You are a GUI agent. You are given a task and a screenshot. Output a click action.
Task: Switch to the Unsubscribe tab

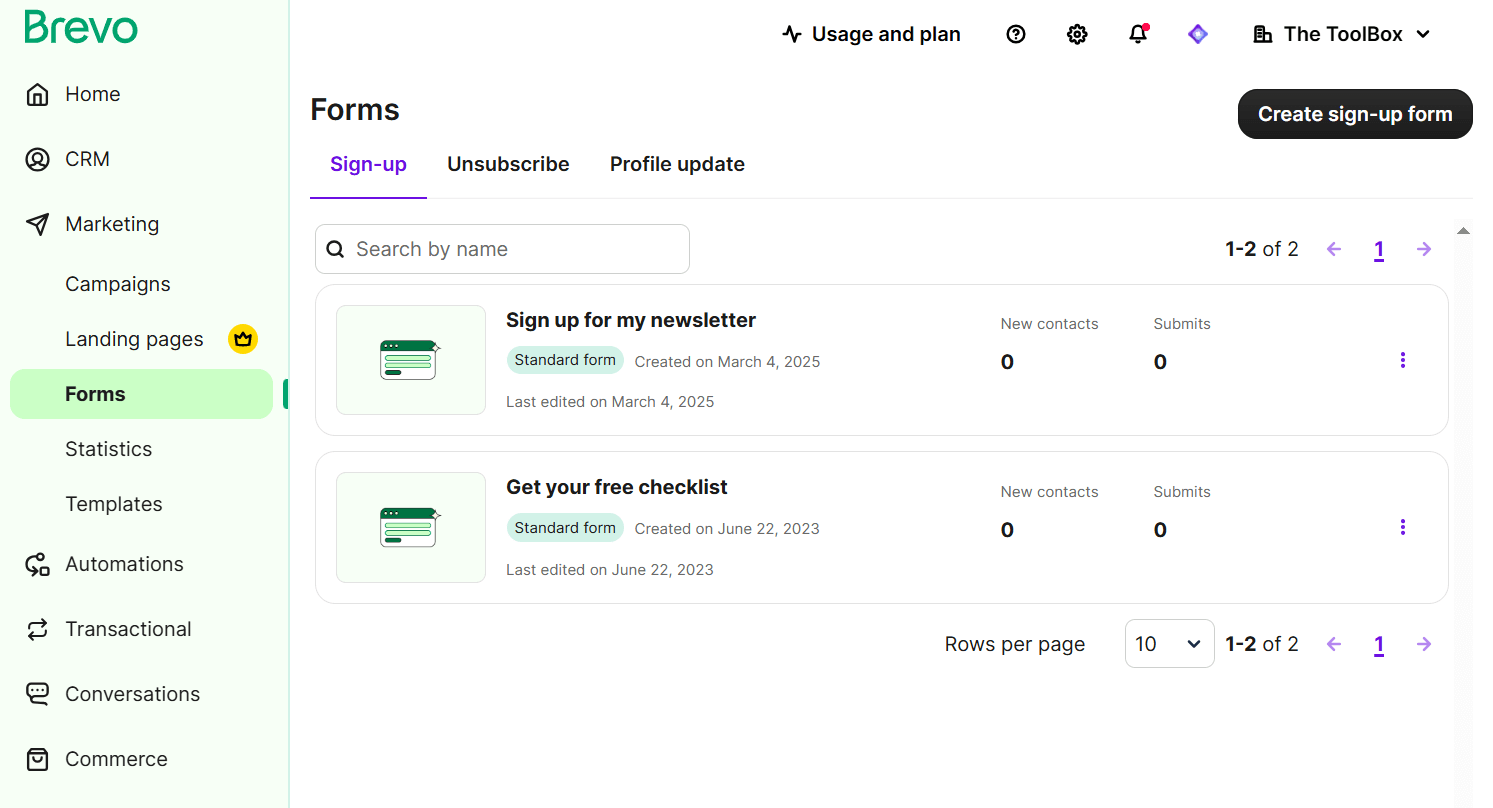point(508,164)
